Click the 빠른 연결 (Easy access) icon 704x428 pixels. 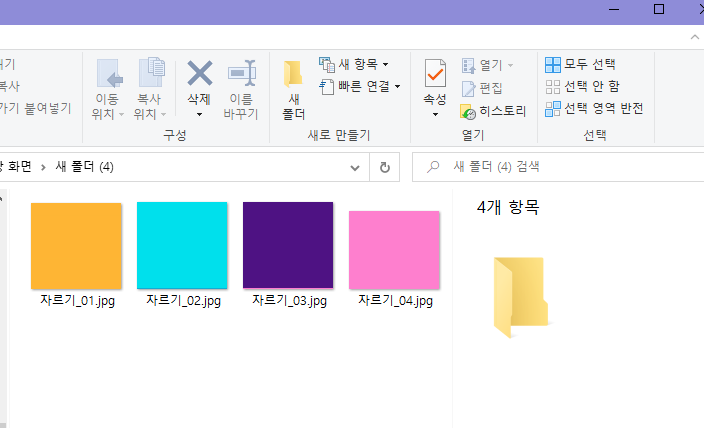tap(327, 86)
